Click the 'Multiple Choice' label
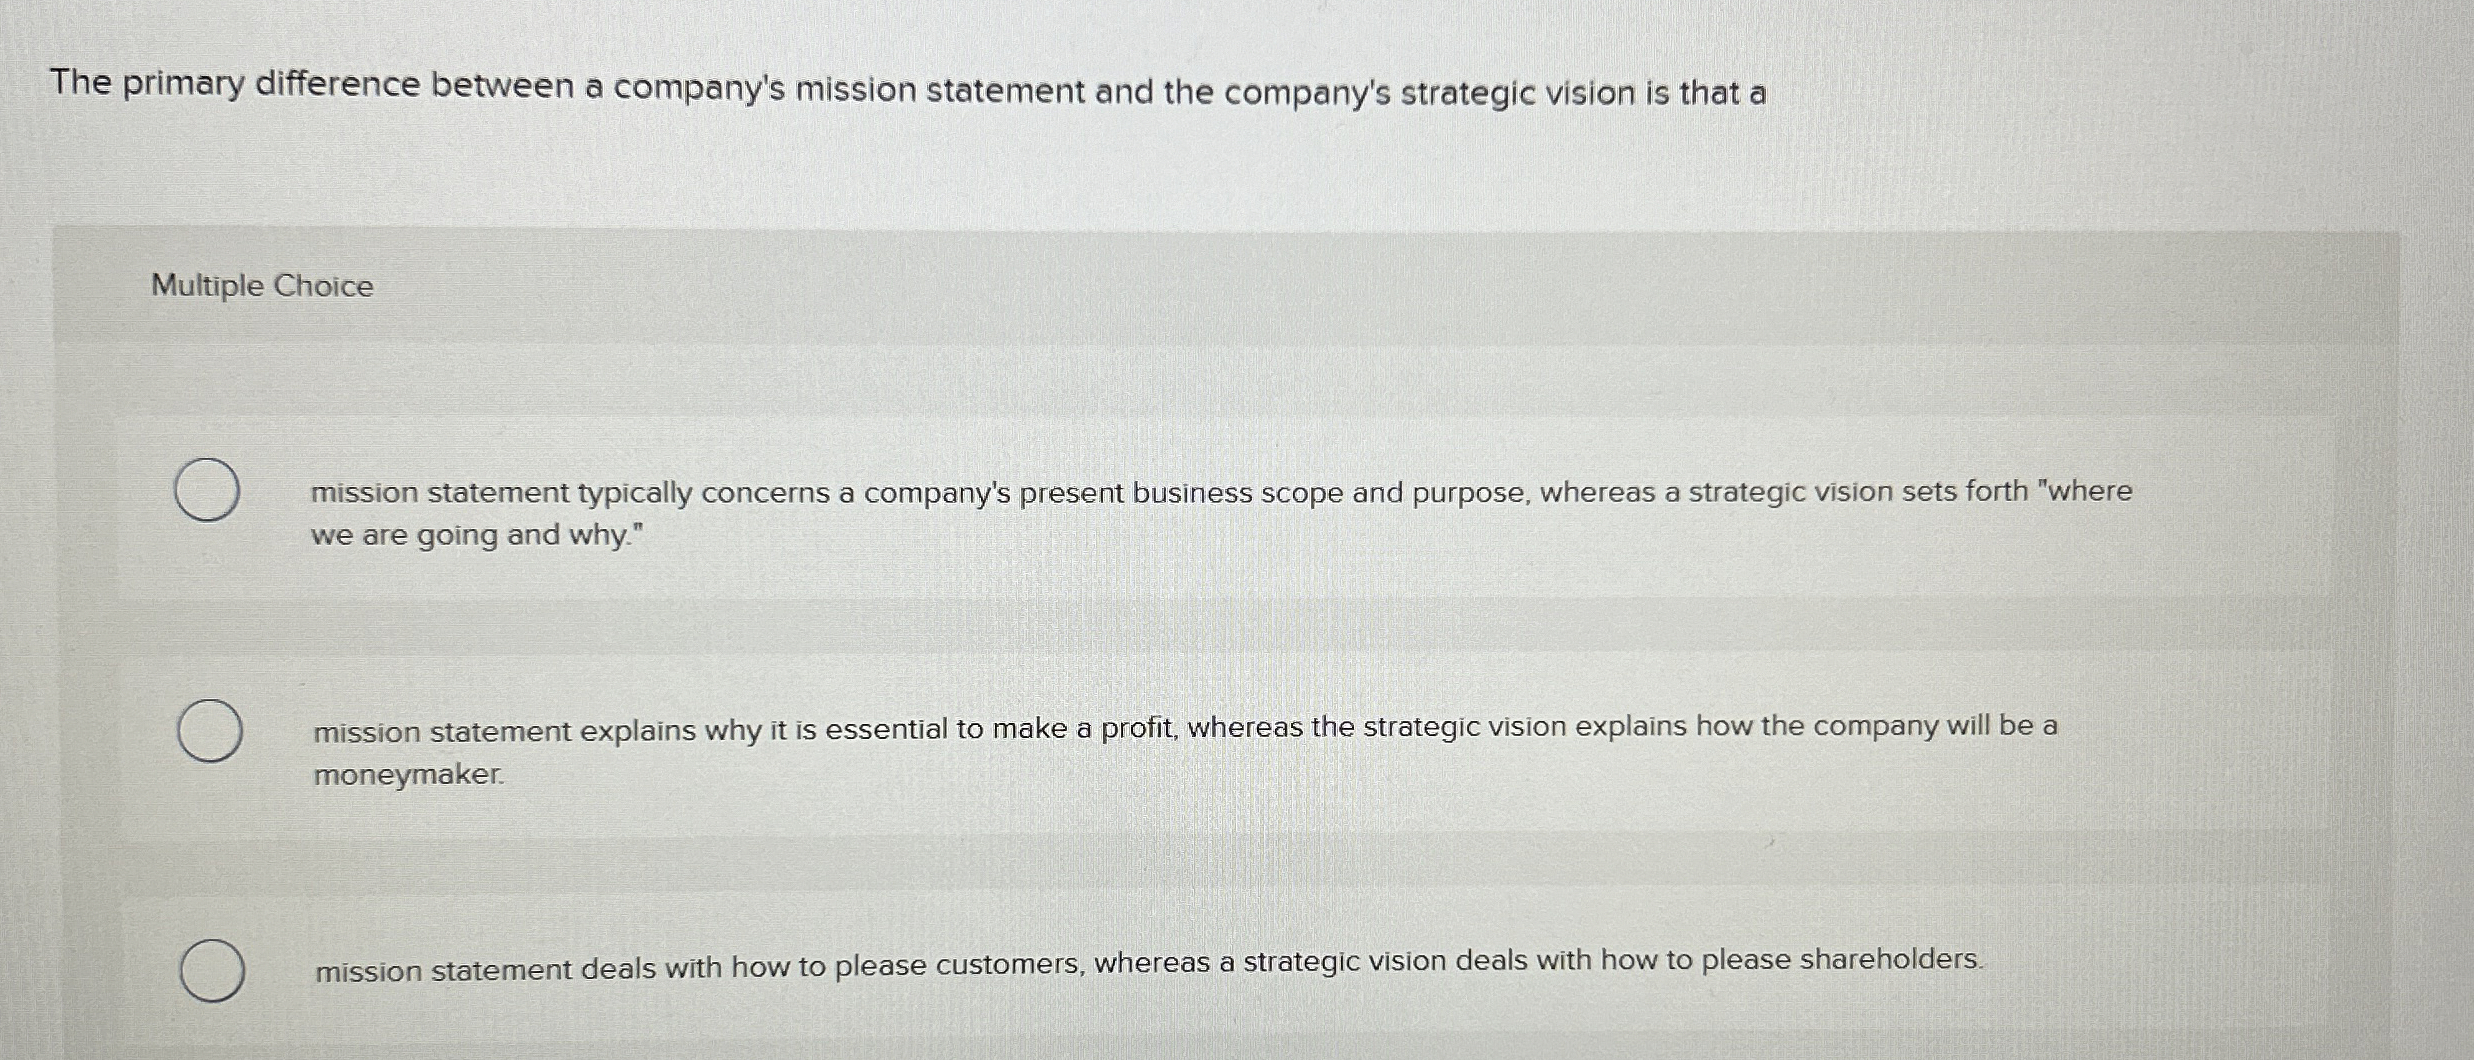The image size is (2474, 1060). 262,287
